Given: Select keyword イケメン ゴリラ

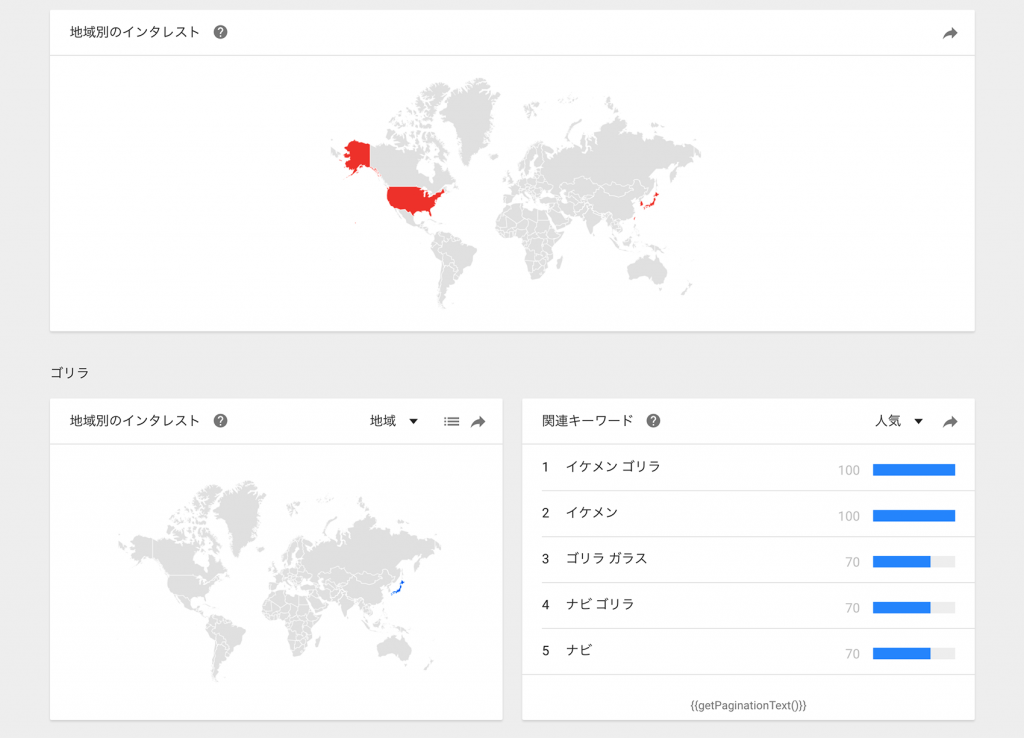Looking at the screenshot, I should pos(612,467).
